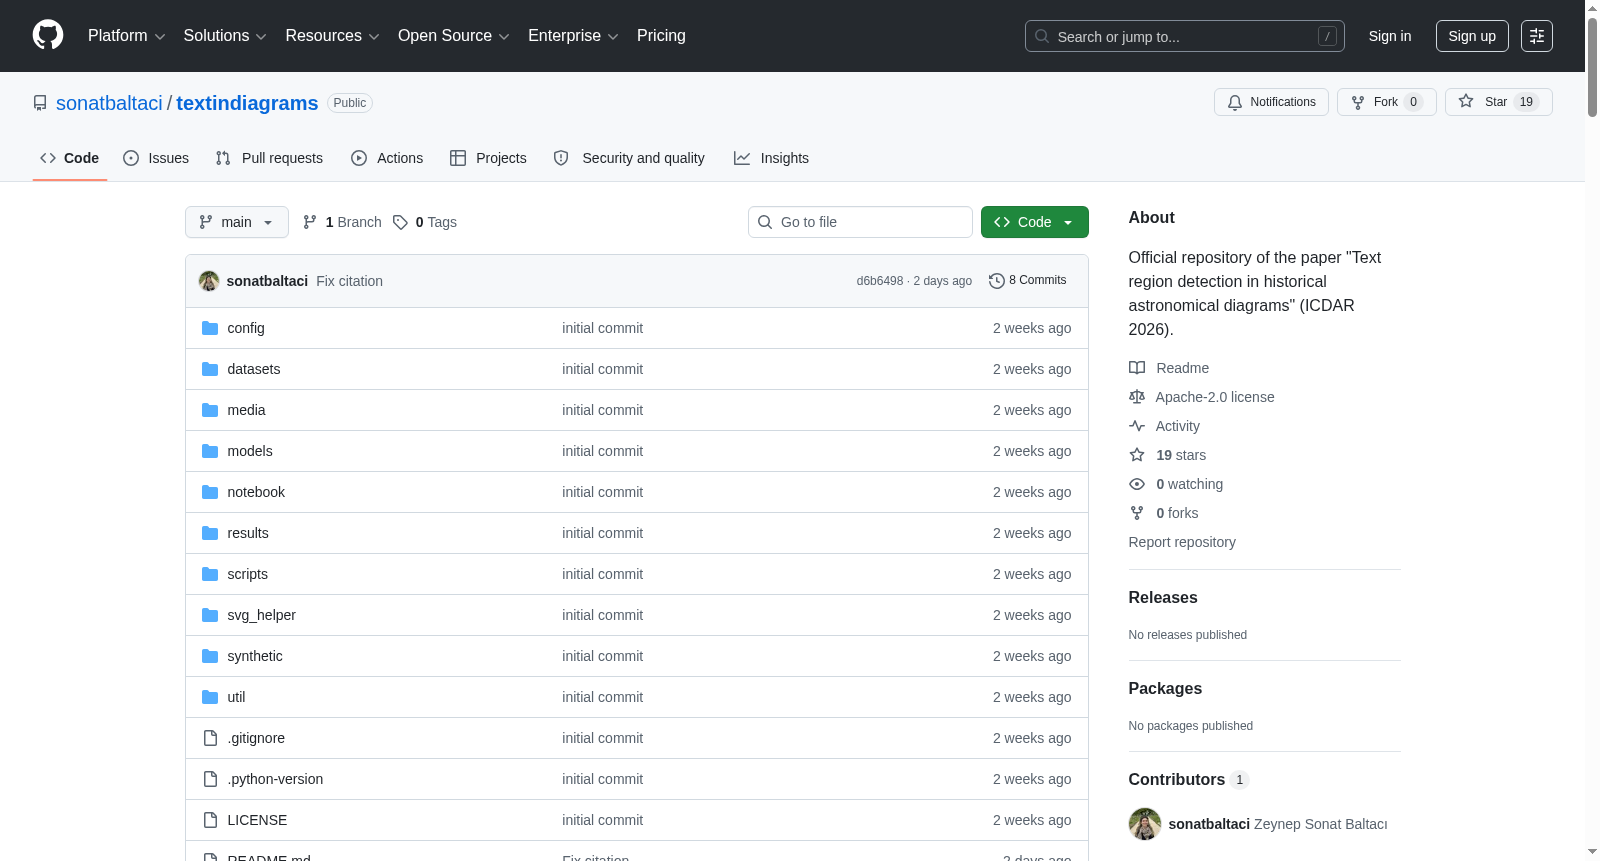
Task: Click the branch icon next to 1 Branch
Action: (310, 222)
